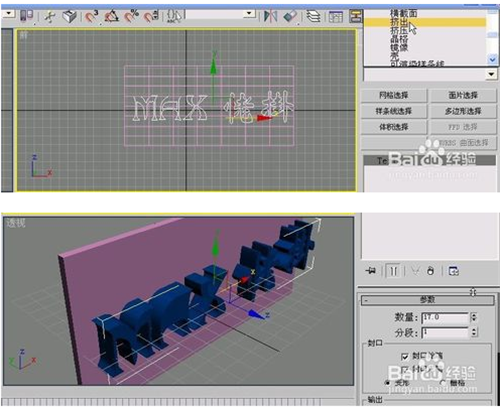Click the 面片选择 button
500x407 pixels.
(463, 96)
